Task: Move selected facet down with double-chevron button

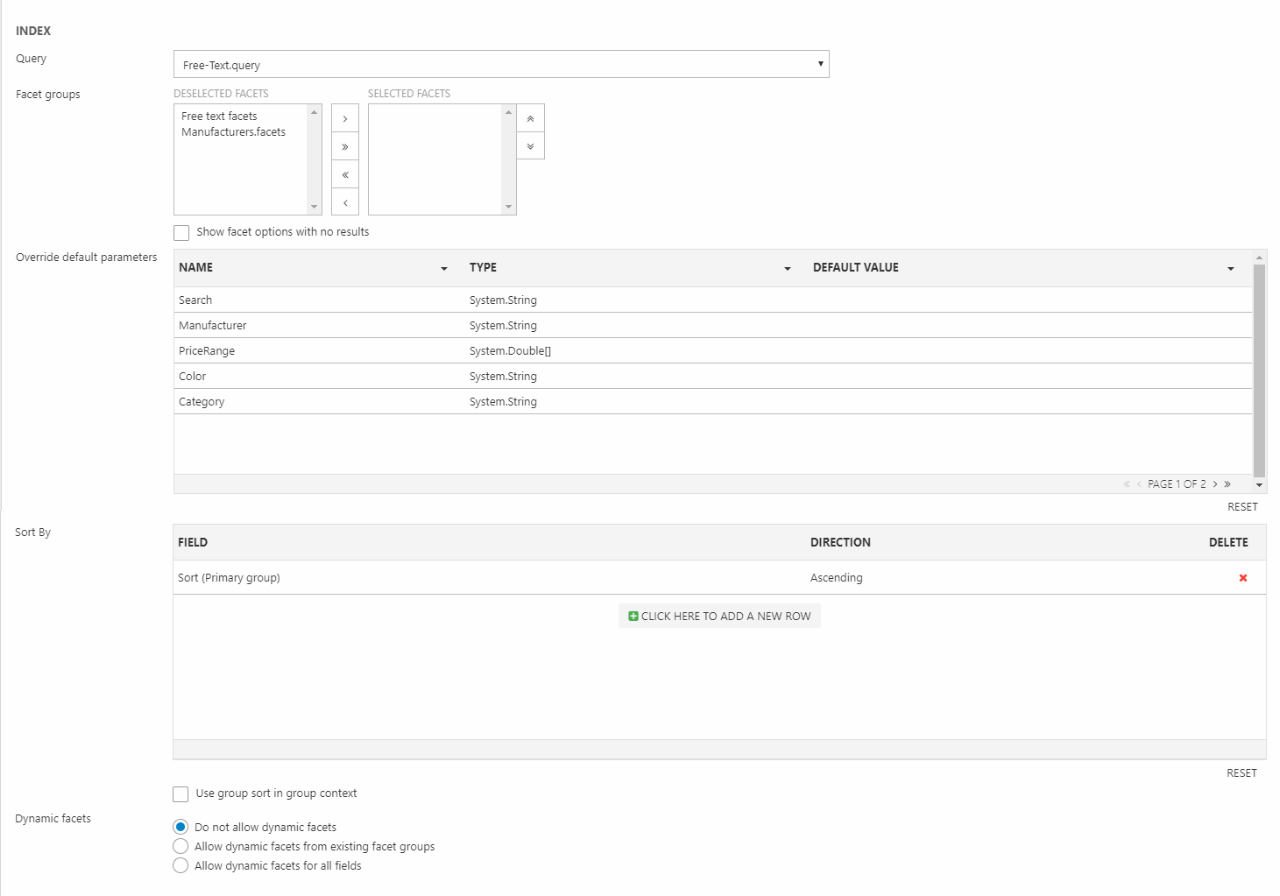Action: pyautogui.click(x=530, y=146)
